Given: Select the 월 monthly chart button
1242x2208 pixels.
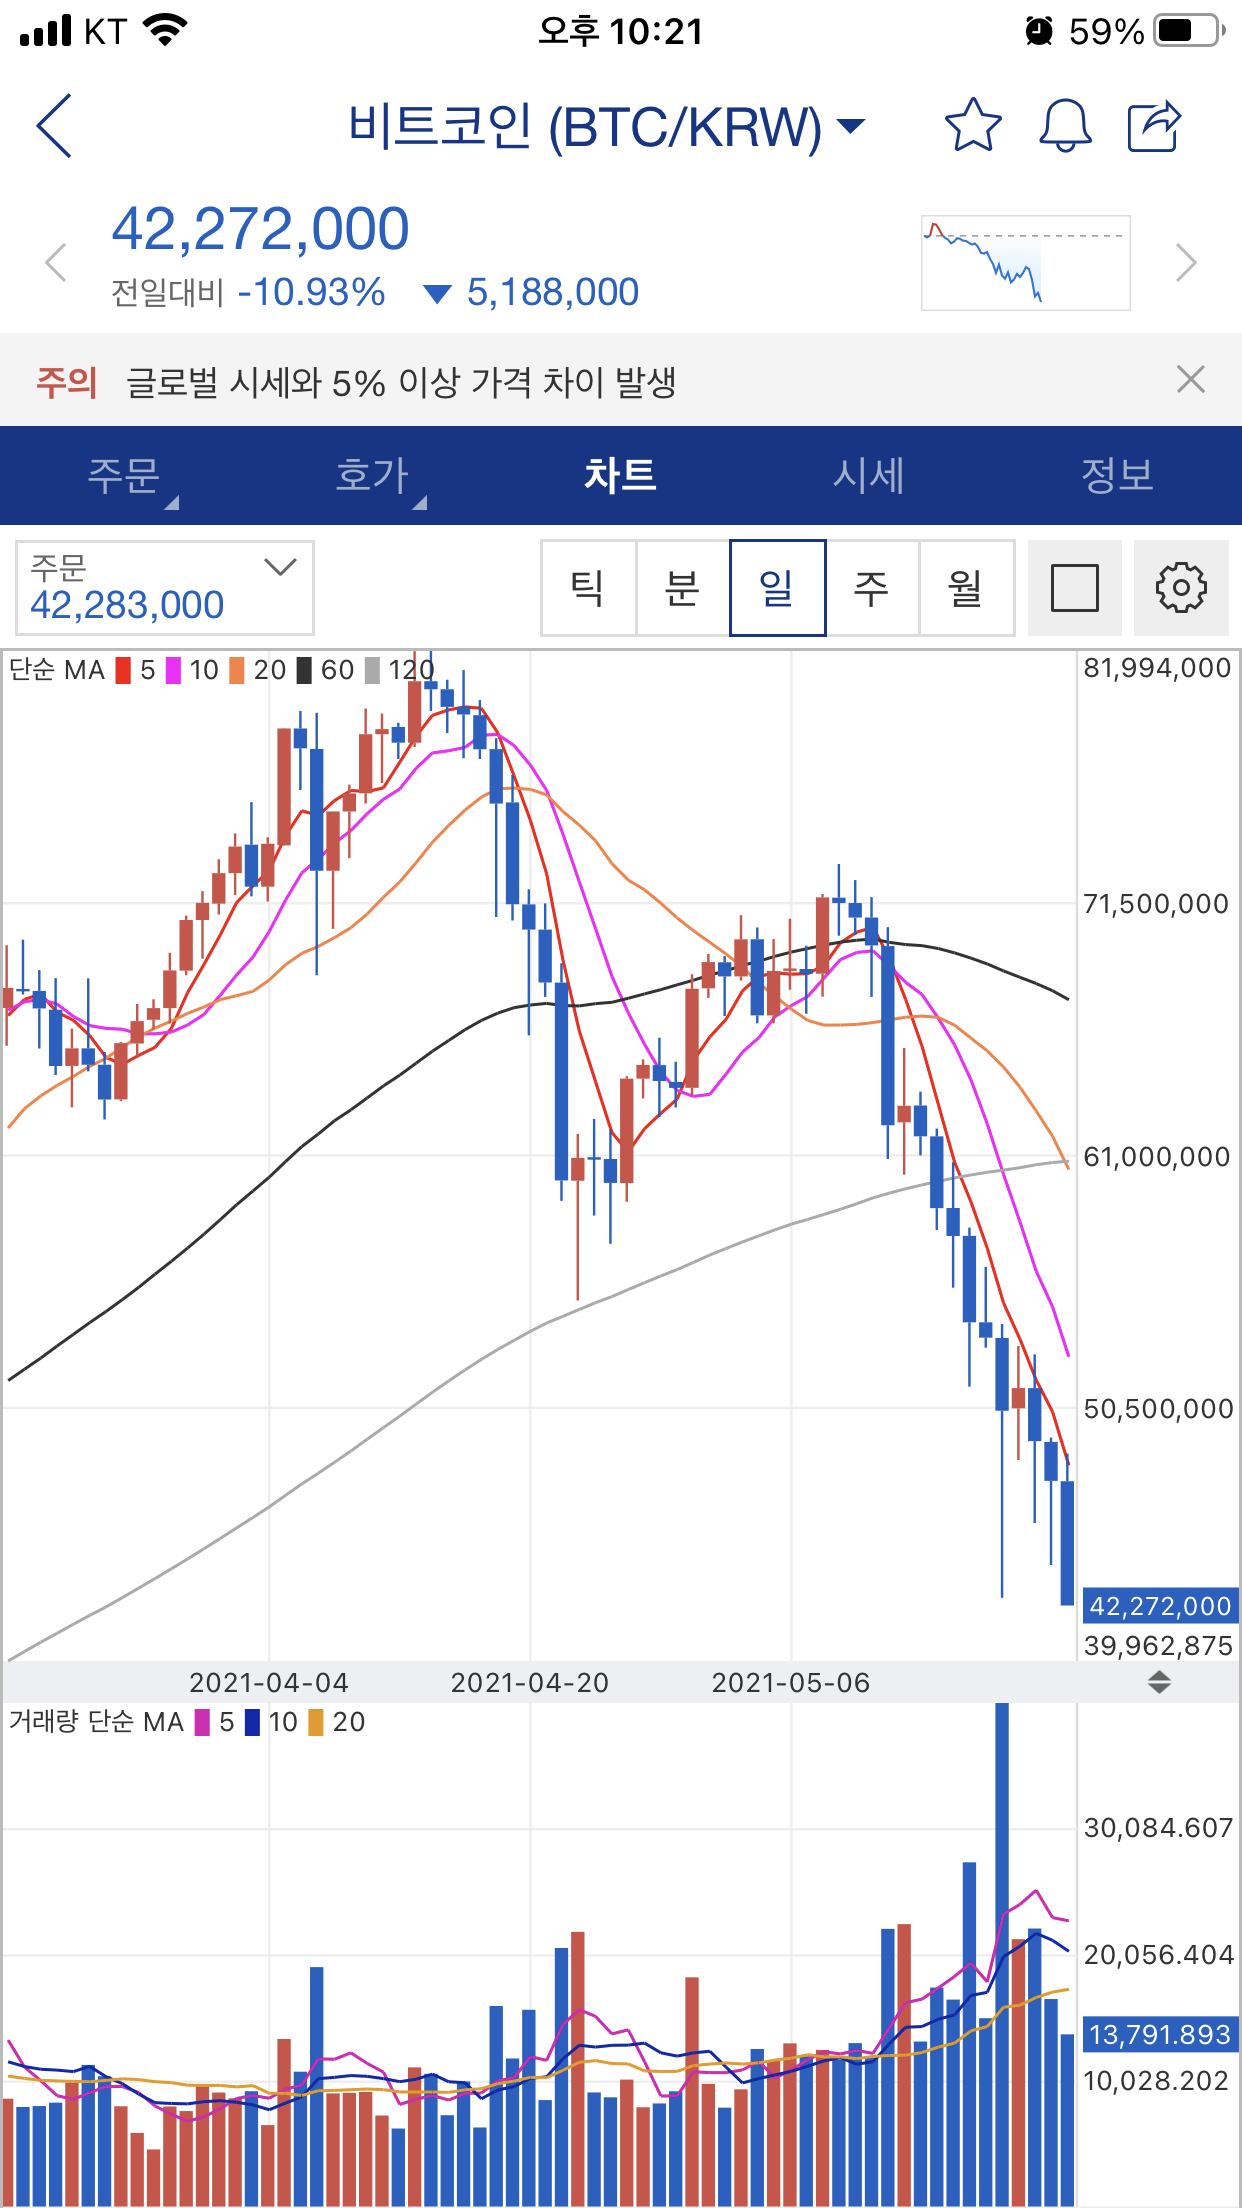Looking at the screenshot, I should click(x=965, y=588).
